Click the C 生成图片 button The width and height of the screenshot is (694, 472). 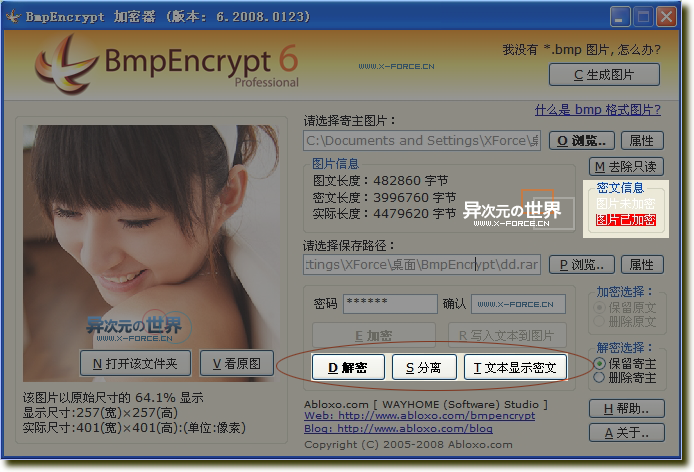pos(604,74)
